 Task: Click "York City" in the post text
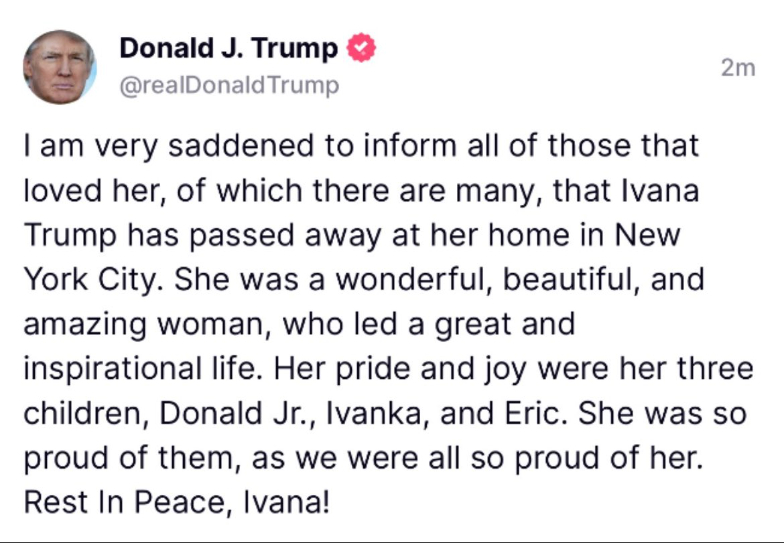(x=88, y=279)
